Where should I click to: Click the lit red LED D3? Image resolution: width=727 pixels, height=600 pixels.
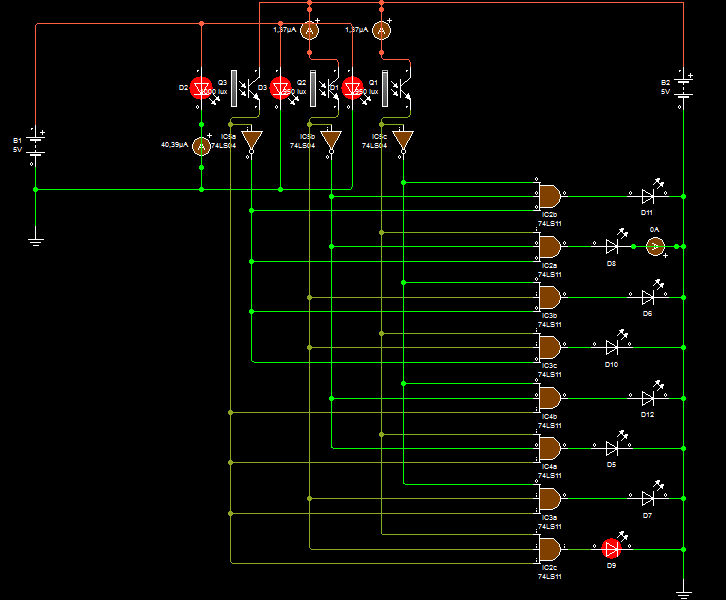click(280, 88)
